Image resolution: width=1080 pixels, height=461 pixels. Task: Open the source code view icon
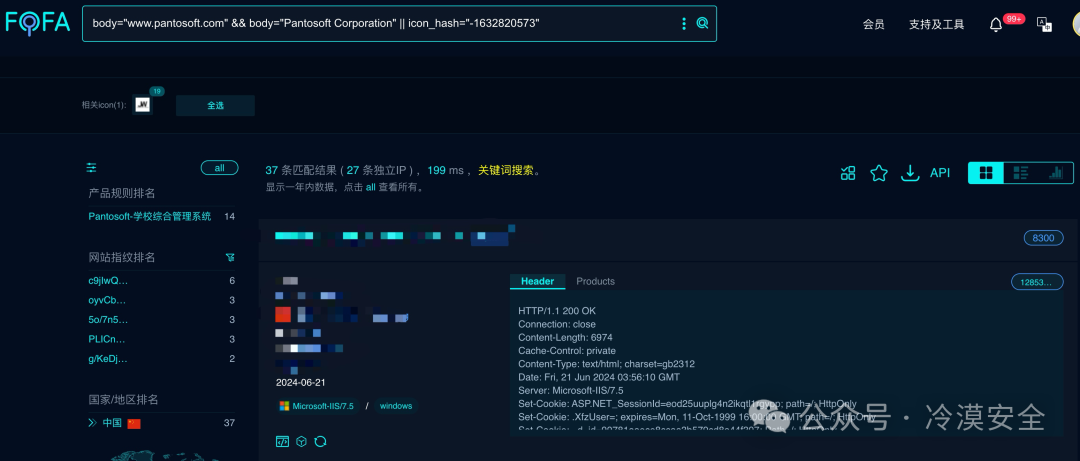pos(282,442)
